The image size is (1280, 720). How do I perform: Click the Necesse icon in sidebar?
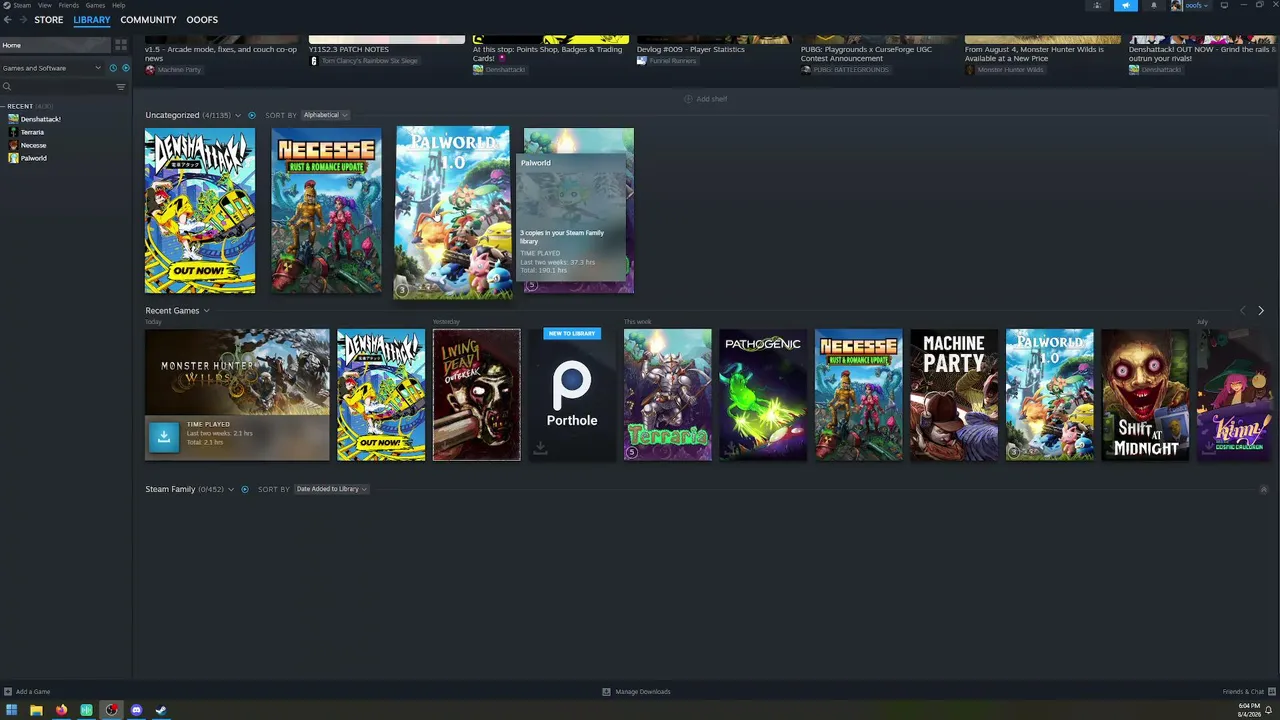click(13, 145)
